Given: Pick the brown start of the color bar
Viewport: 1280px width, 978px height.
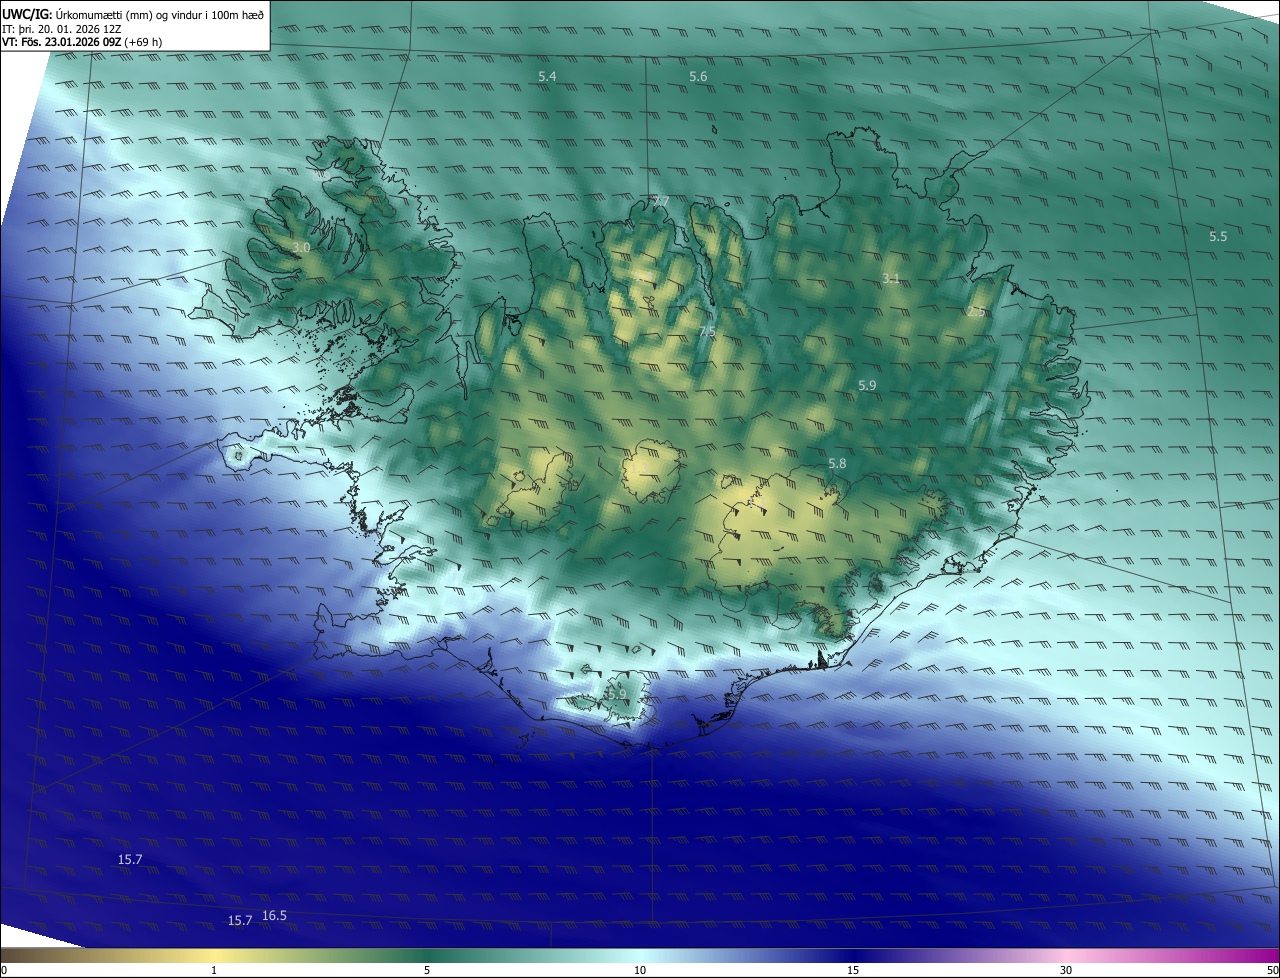Looking at the screenshot, I should point(12,955).
